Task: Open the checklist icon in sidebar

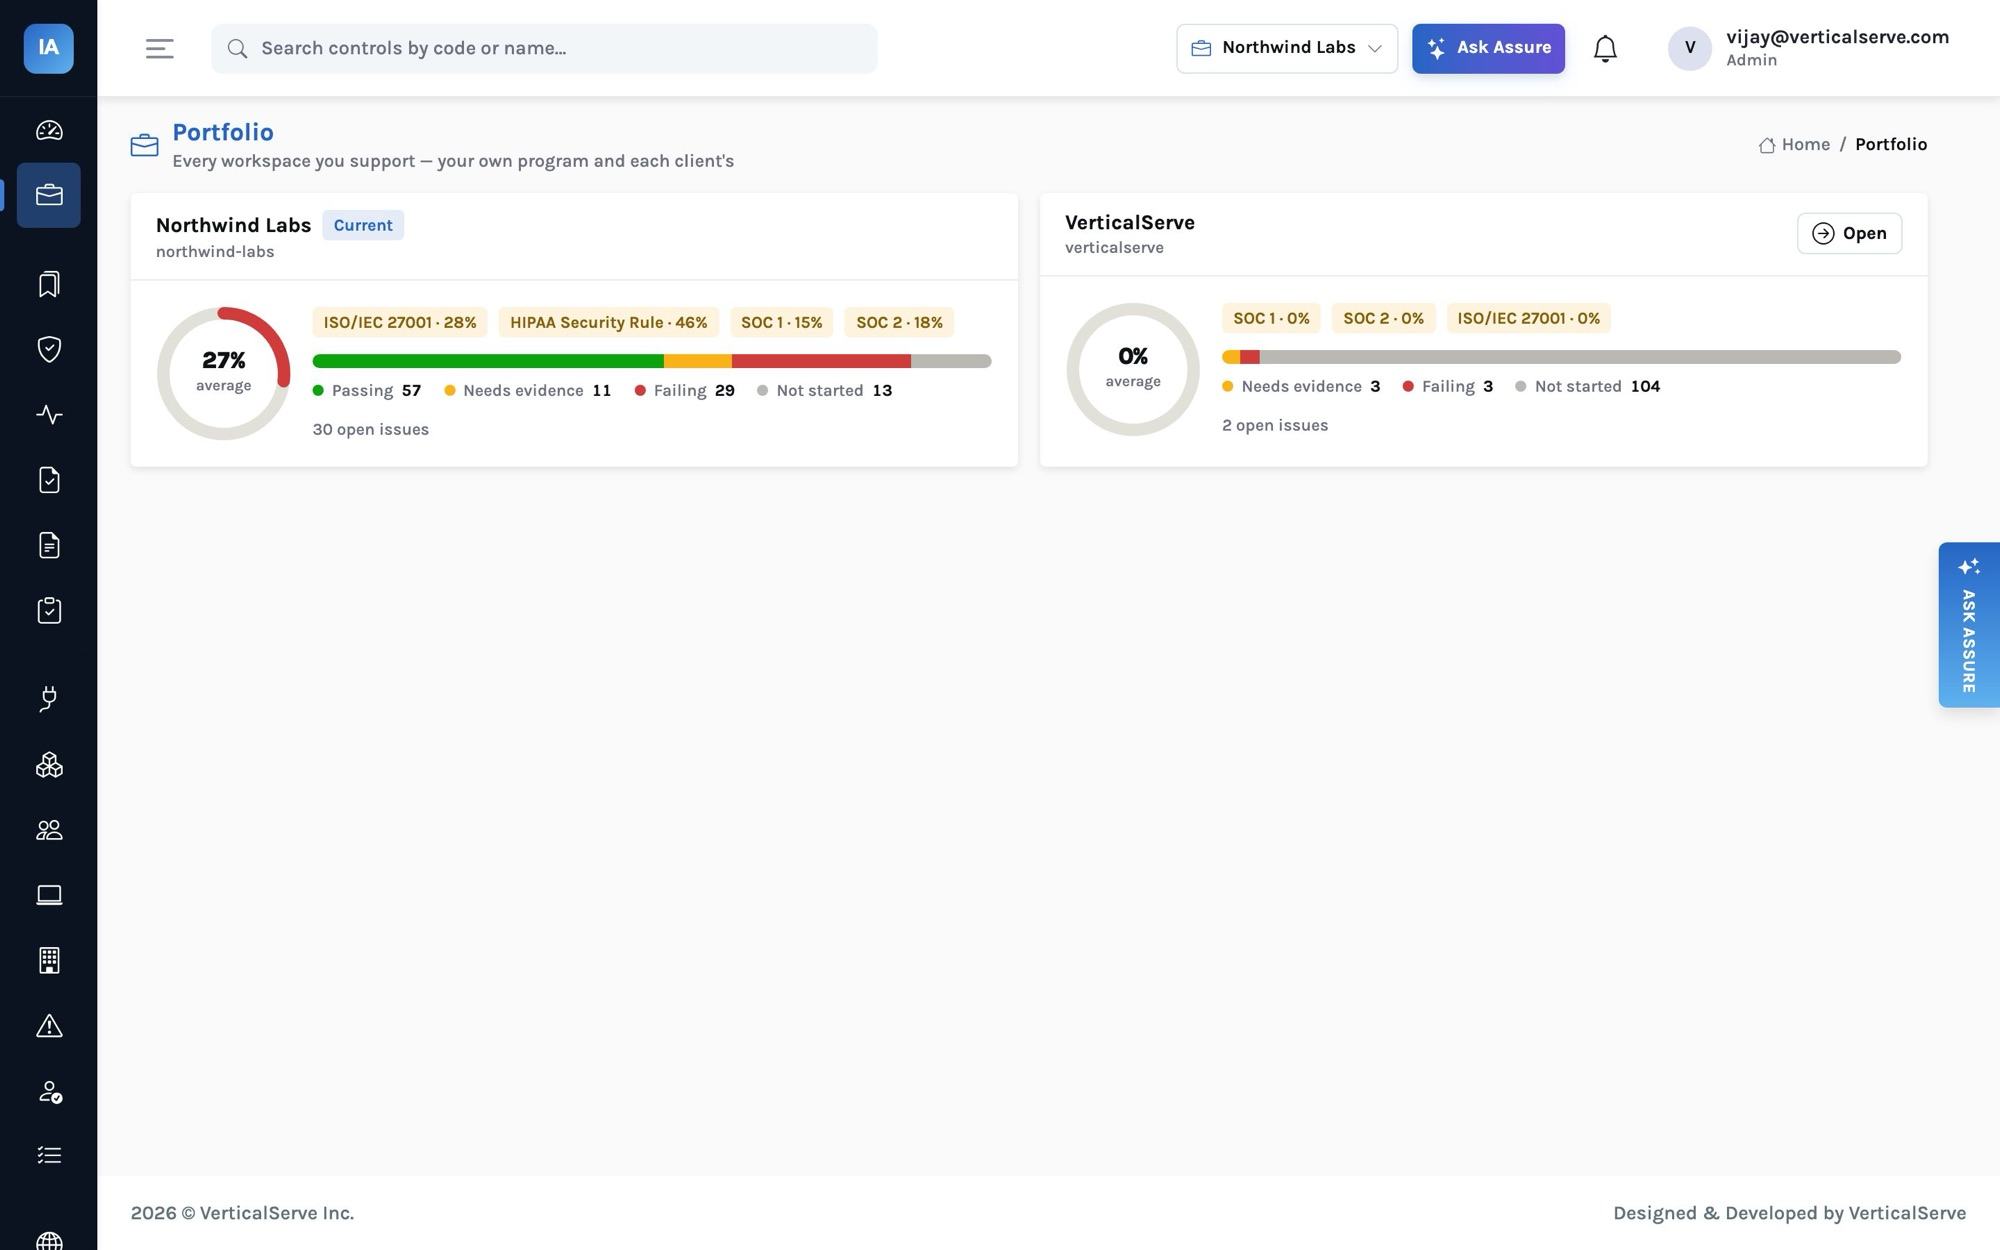Action: tap(49, 1155)
